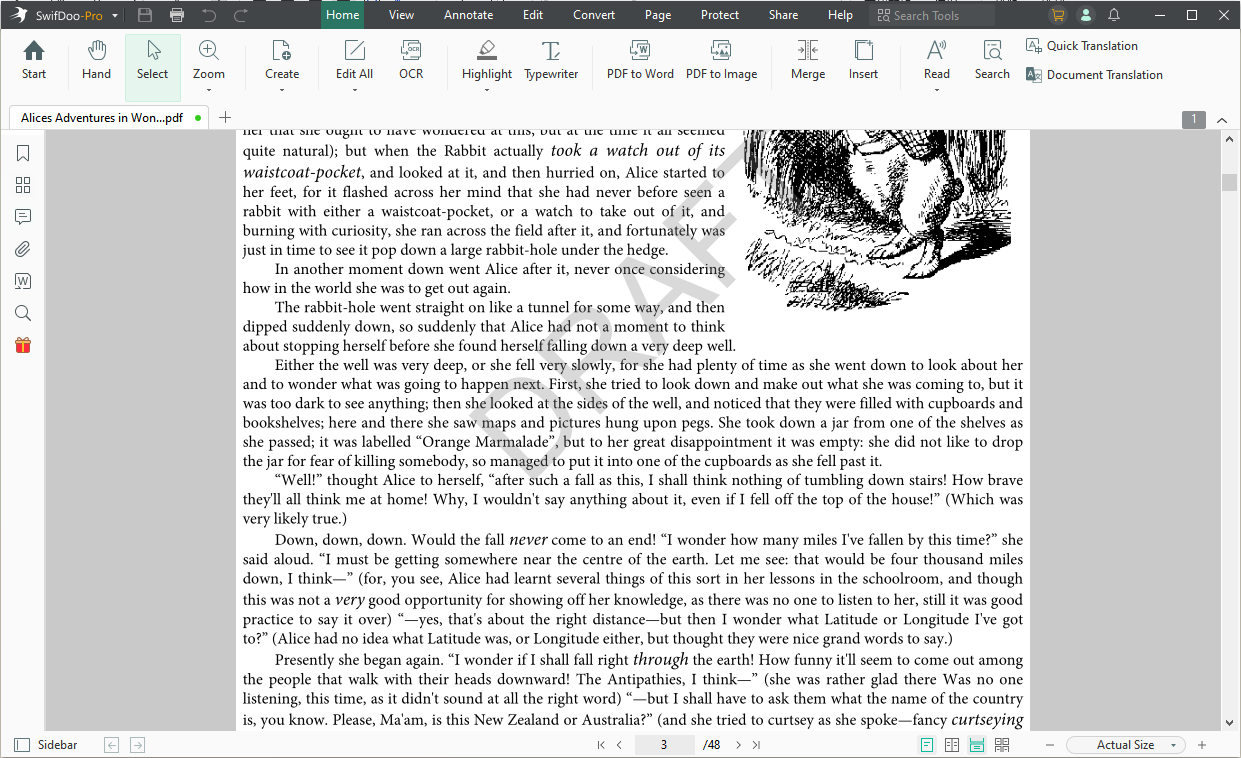Click the page number input field
Image resolution: width=1241 pixels, height=758 pixels.
pos(664,745)
